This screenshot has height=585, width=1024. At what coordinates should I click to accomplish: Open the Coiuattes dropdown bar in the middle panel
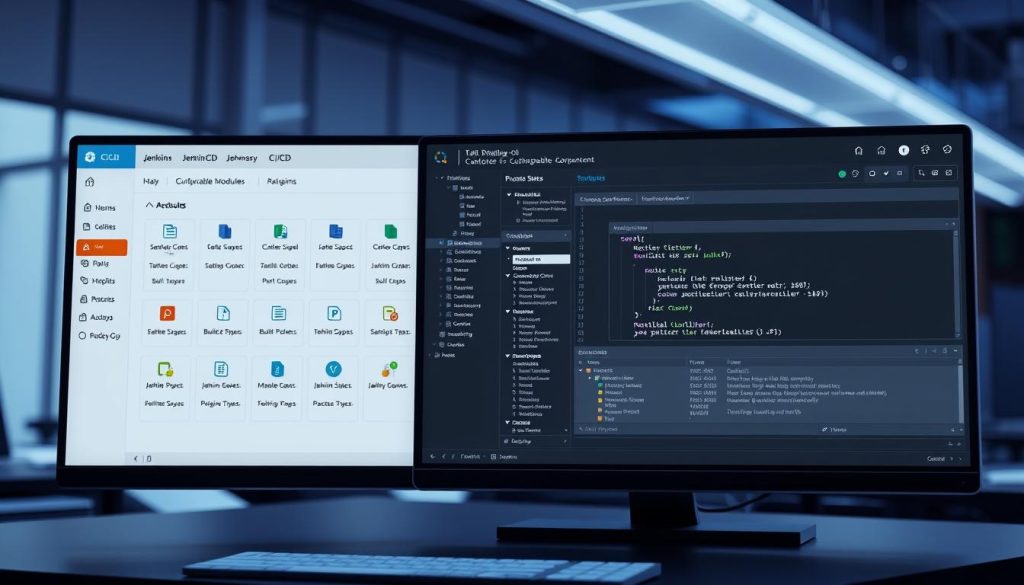(536, 236)
